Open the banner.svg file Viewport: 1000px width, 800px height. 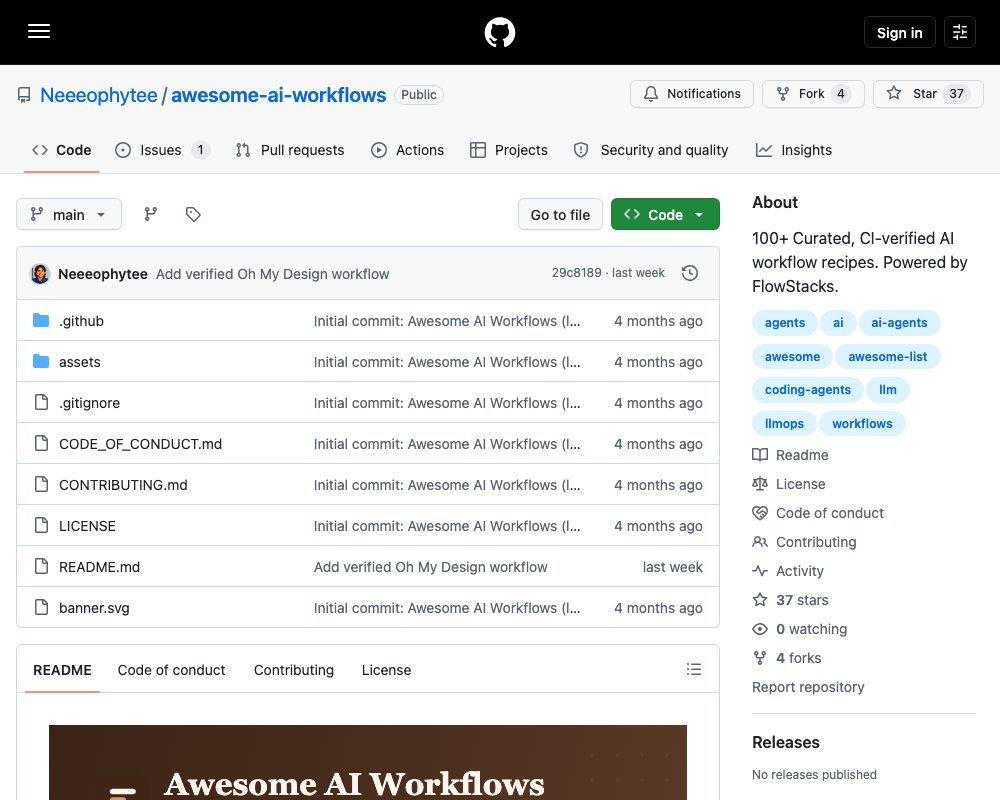(x=94, y=608)
